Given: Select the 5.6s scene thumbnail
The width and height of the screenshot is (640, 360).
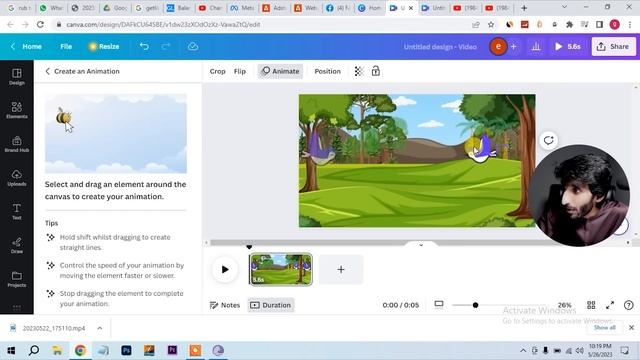Looking at the screenshot, I should coord(281,269).
